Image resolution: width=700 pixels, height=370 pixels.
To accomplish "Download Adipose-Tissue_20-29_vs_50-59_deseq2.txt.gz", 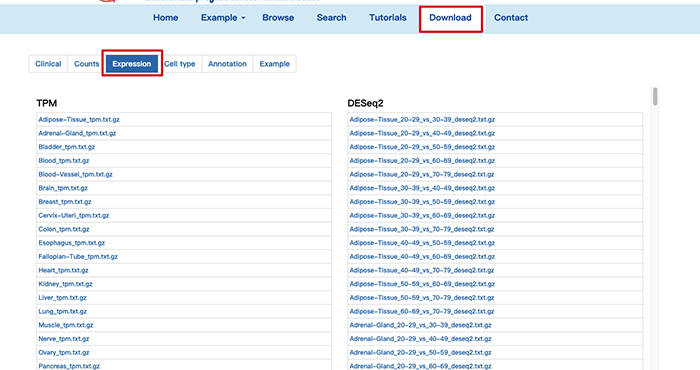I will click(422, 147).
